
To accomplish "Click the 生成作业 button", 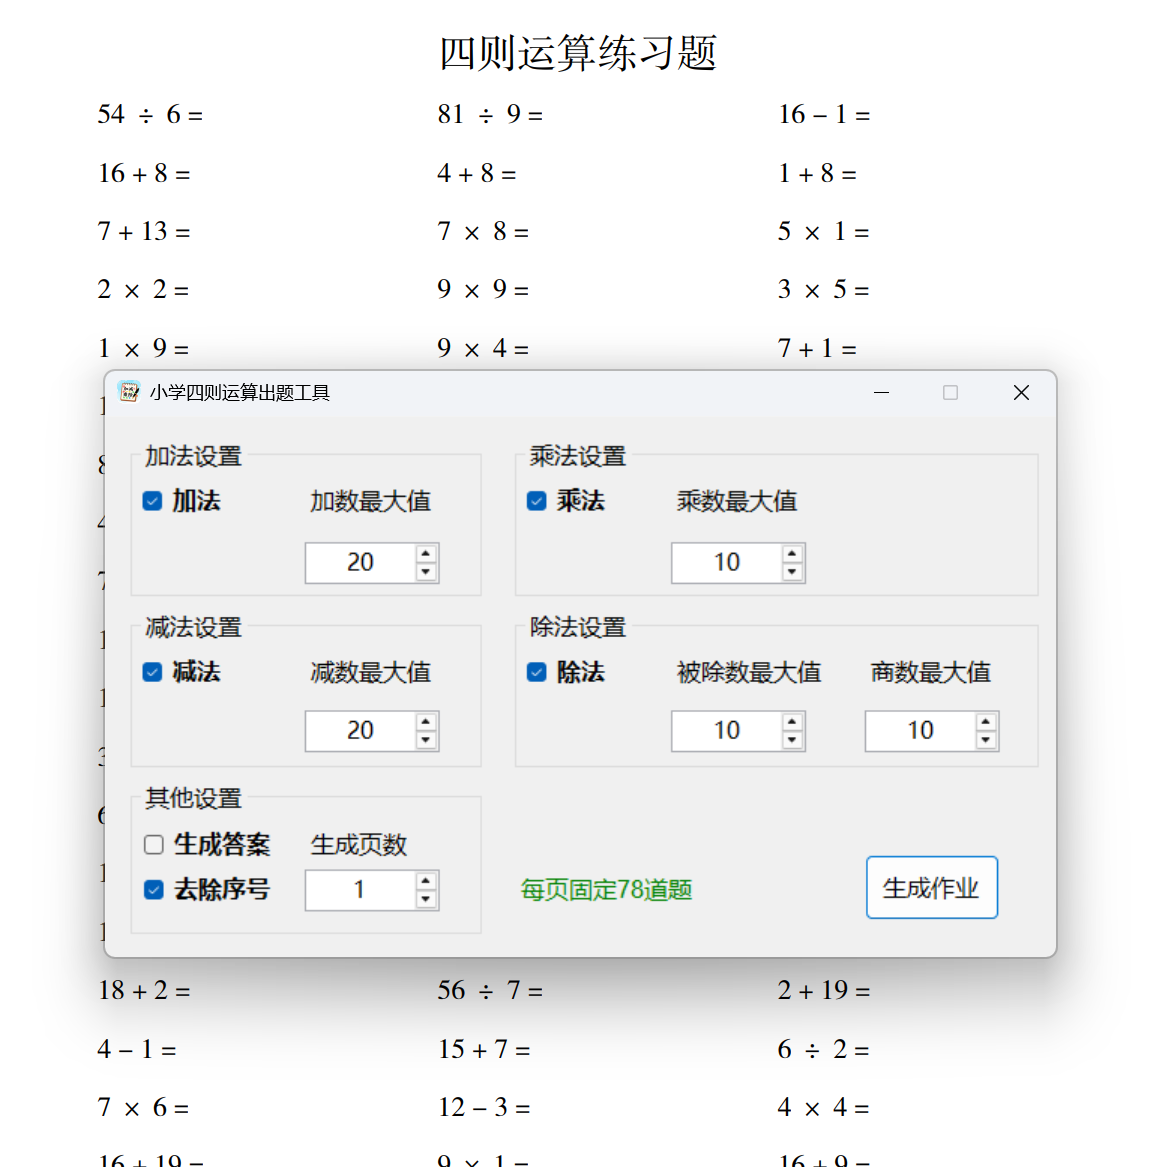I will point(932,887).
